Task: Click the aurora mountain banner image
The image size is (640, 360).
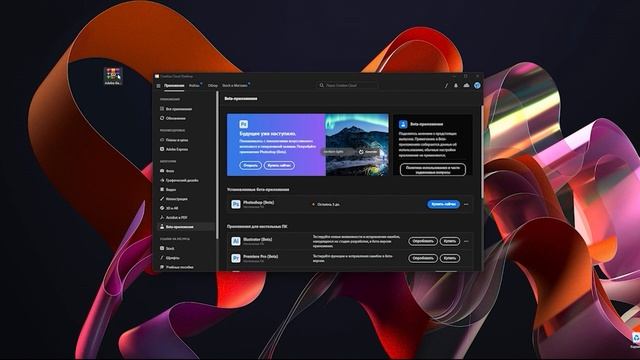Action: [357, 145]
